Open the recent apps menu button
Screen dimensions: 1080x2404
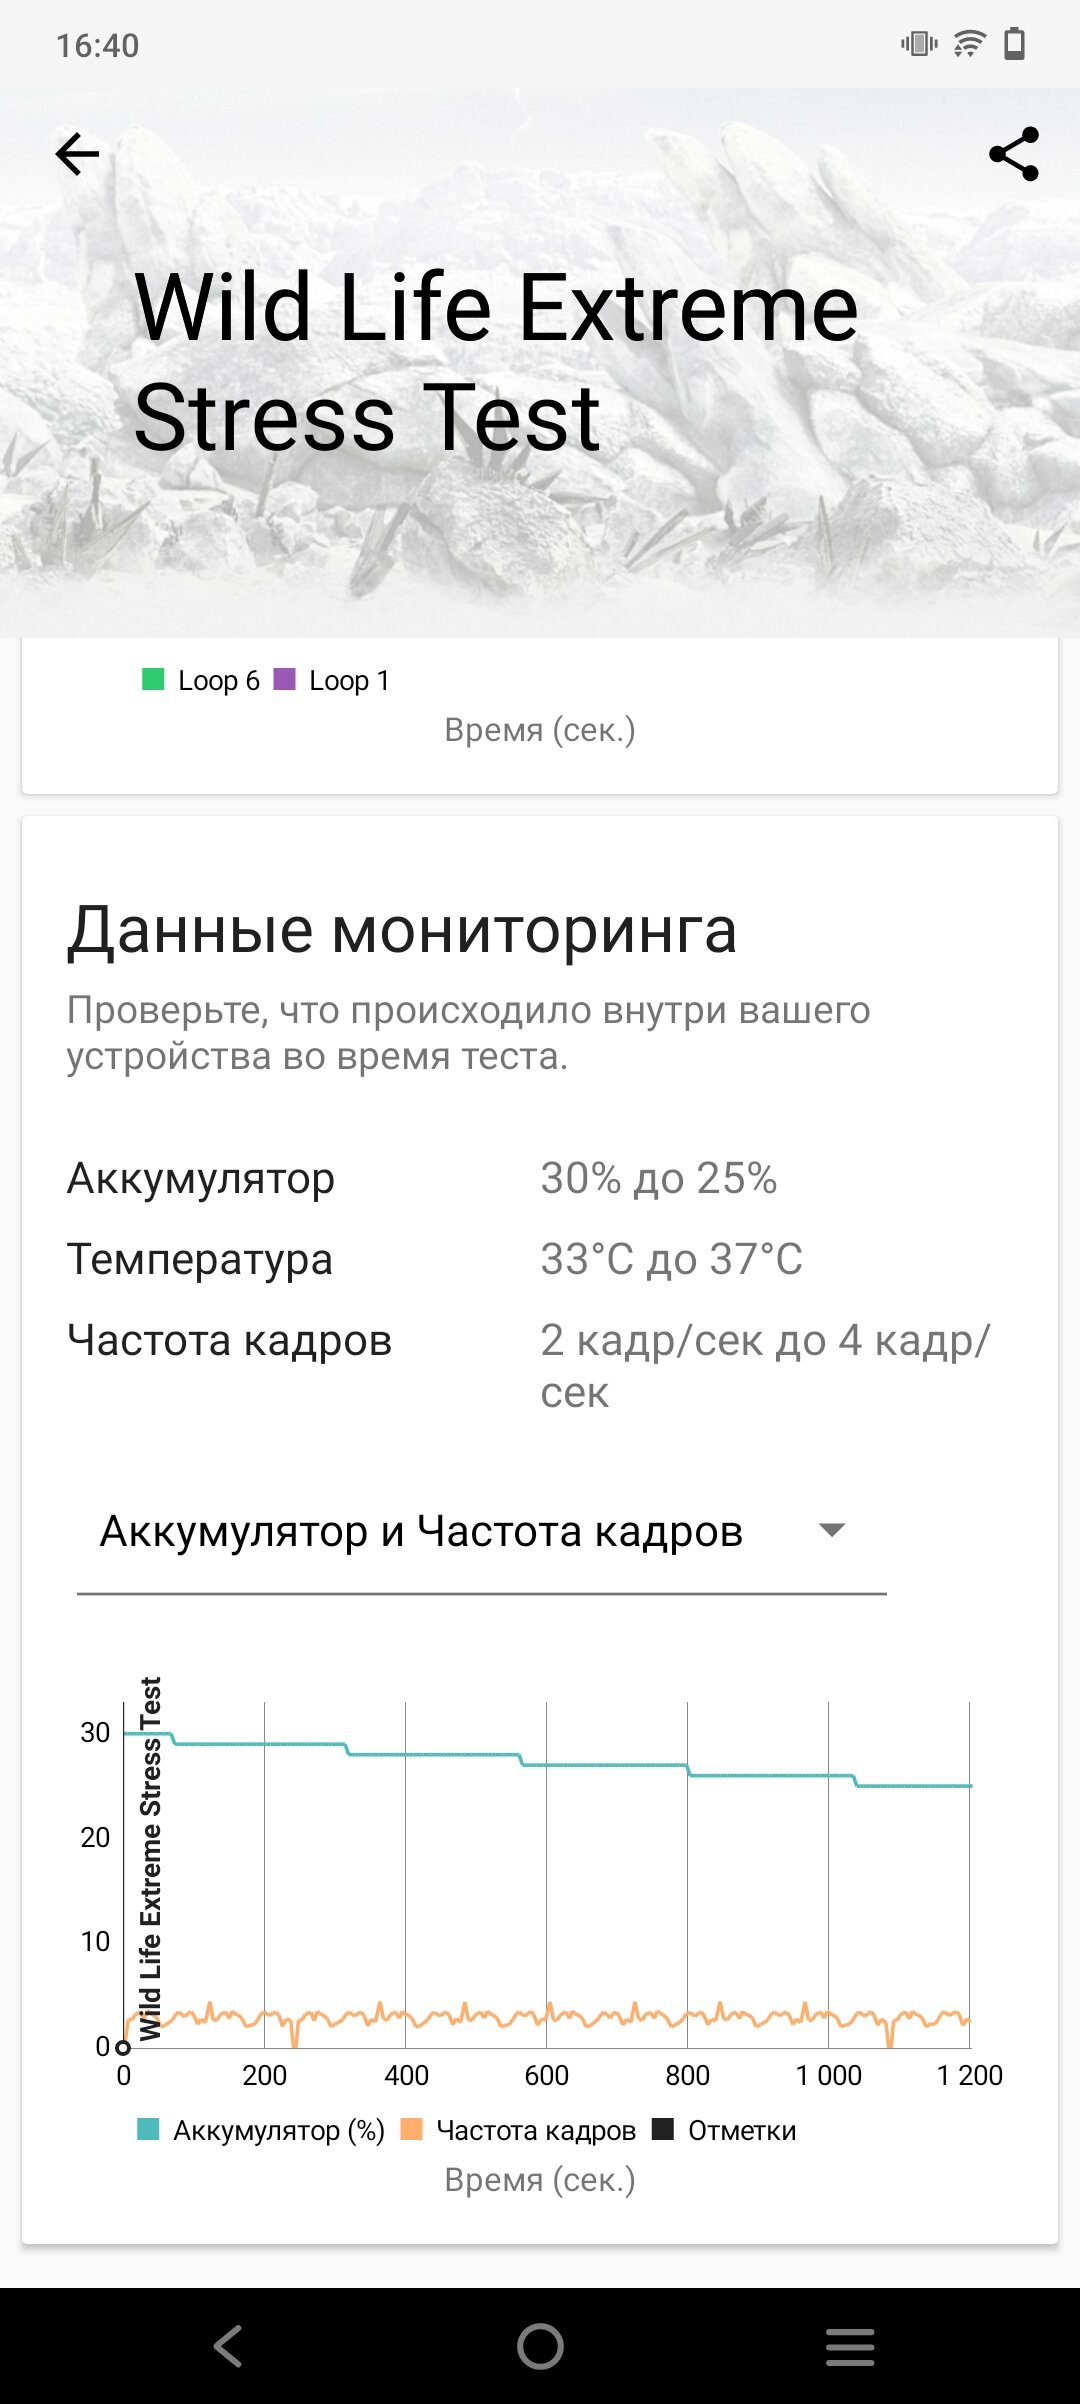pyautogui.click(x=850, y=2346)
